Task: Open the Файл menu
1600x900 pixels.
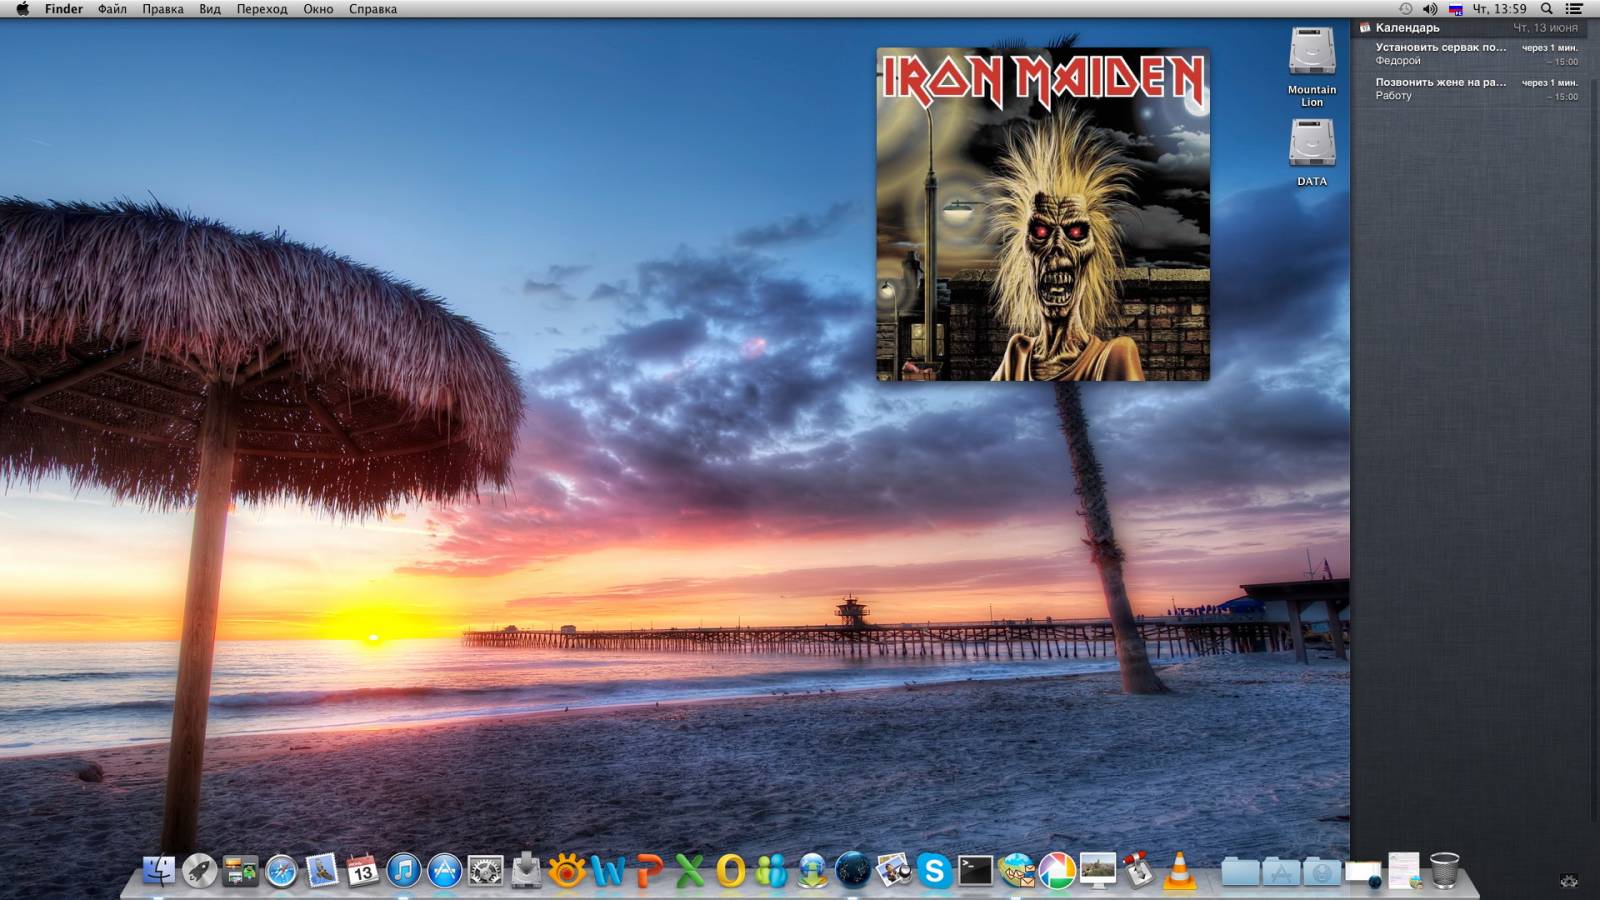Action: (x=112, y=9)
